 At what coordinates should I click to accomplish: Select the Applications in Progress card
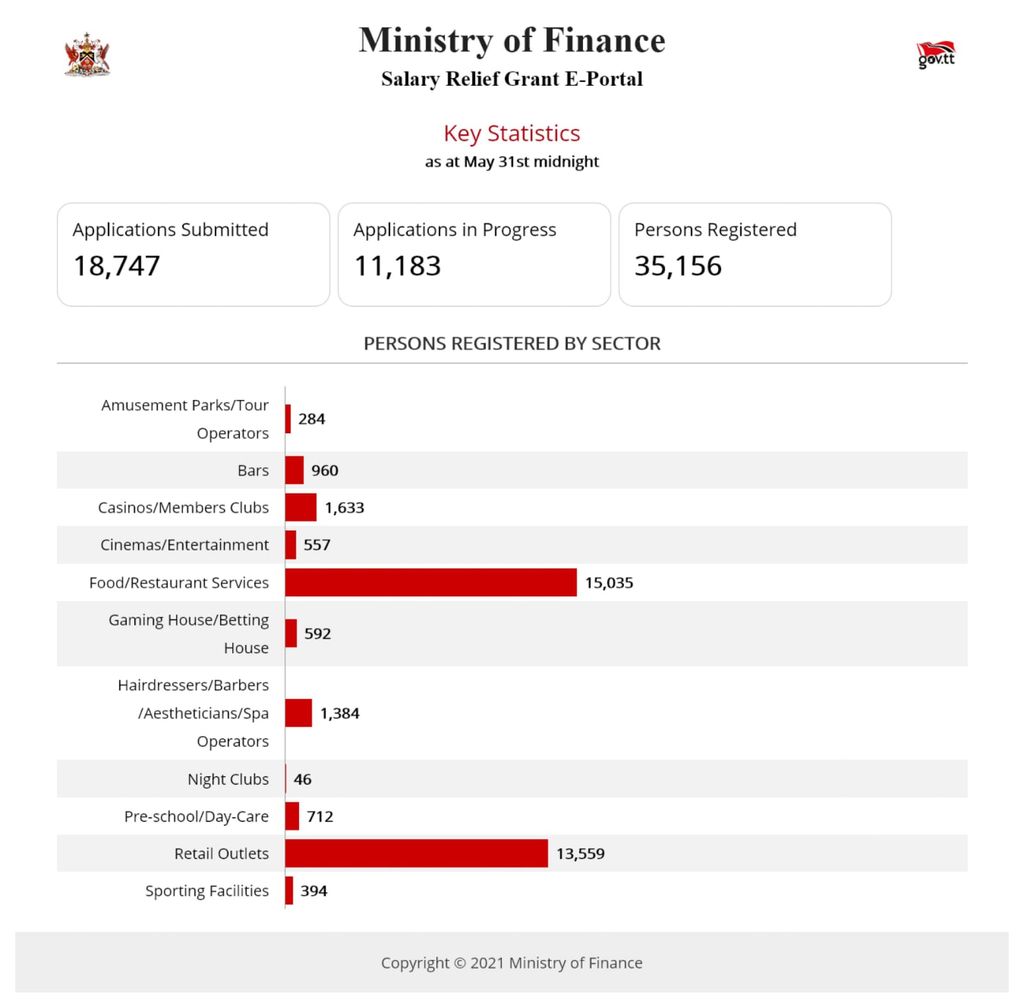474,254
